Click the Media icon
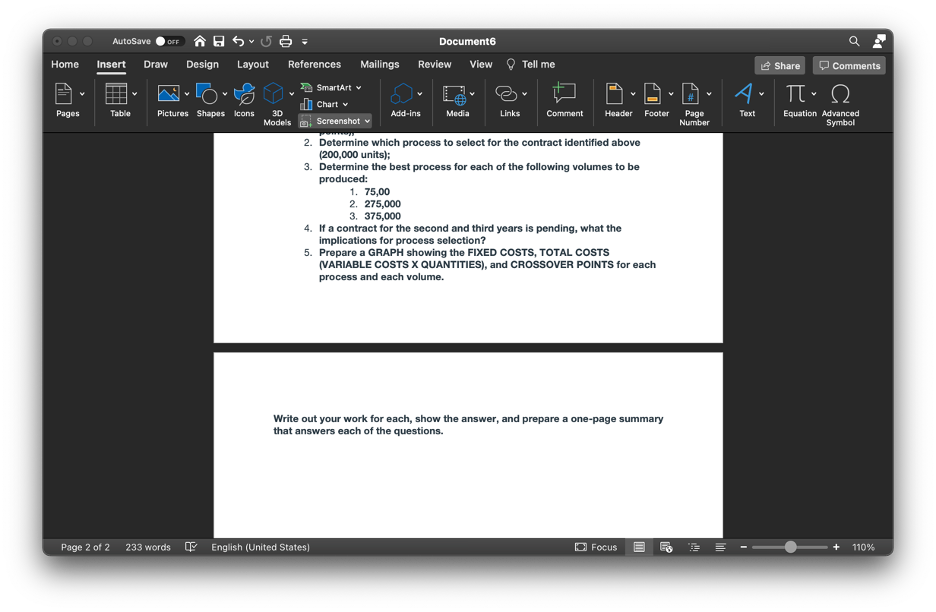 pos(454,94)
